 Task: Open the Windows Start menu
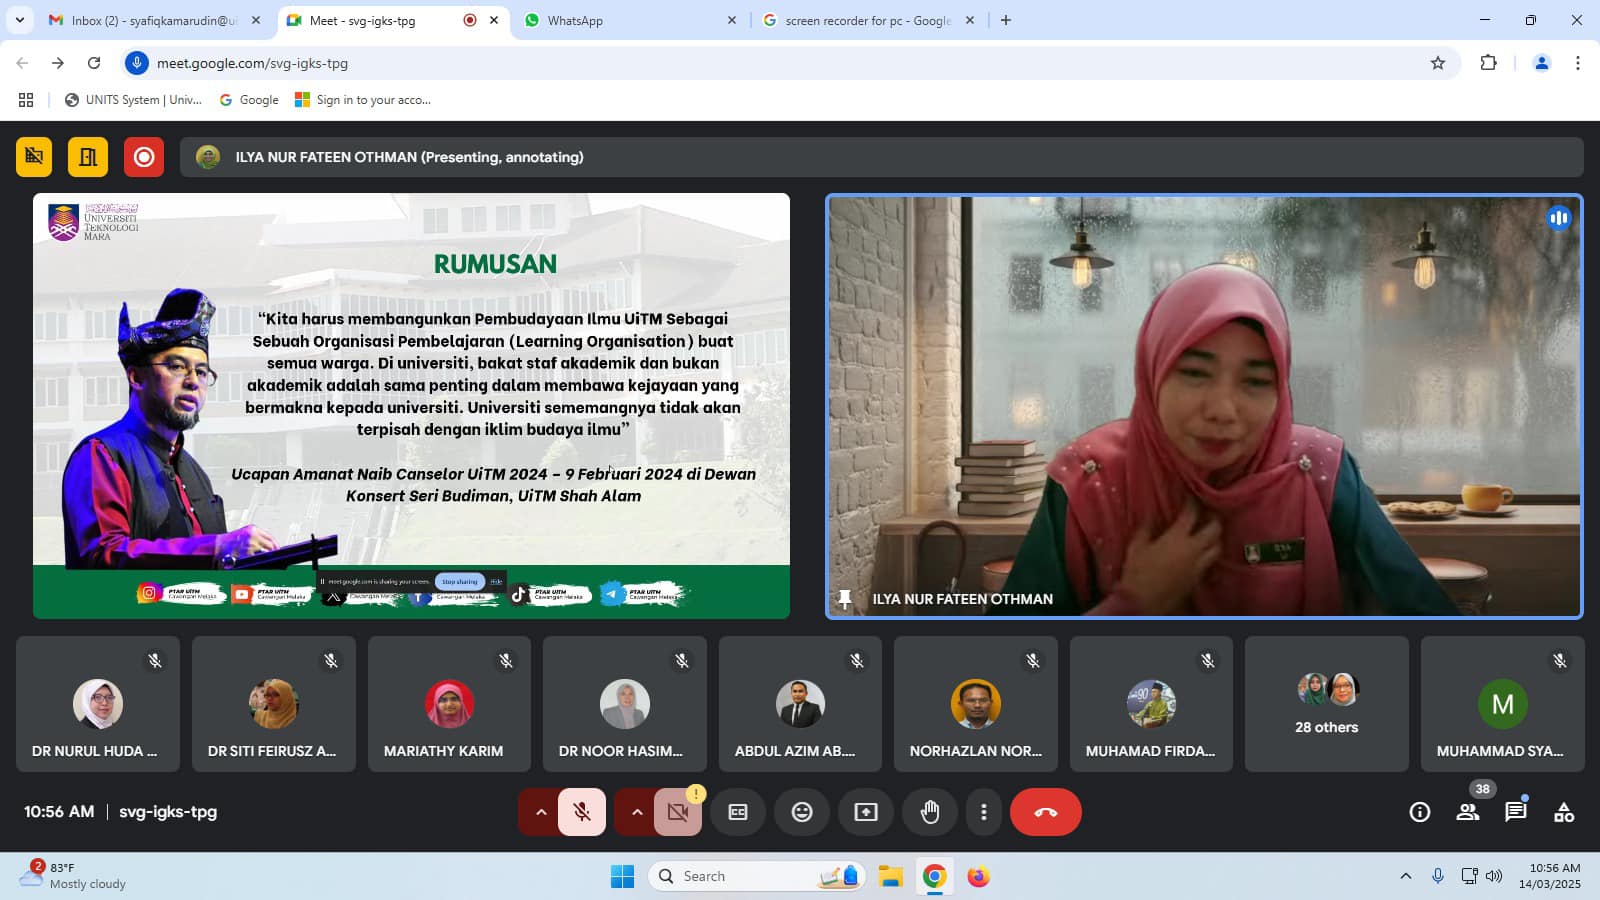[x=622, y=877]
